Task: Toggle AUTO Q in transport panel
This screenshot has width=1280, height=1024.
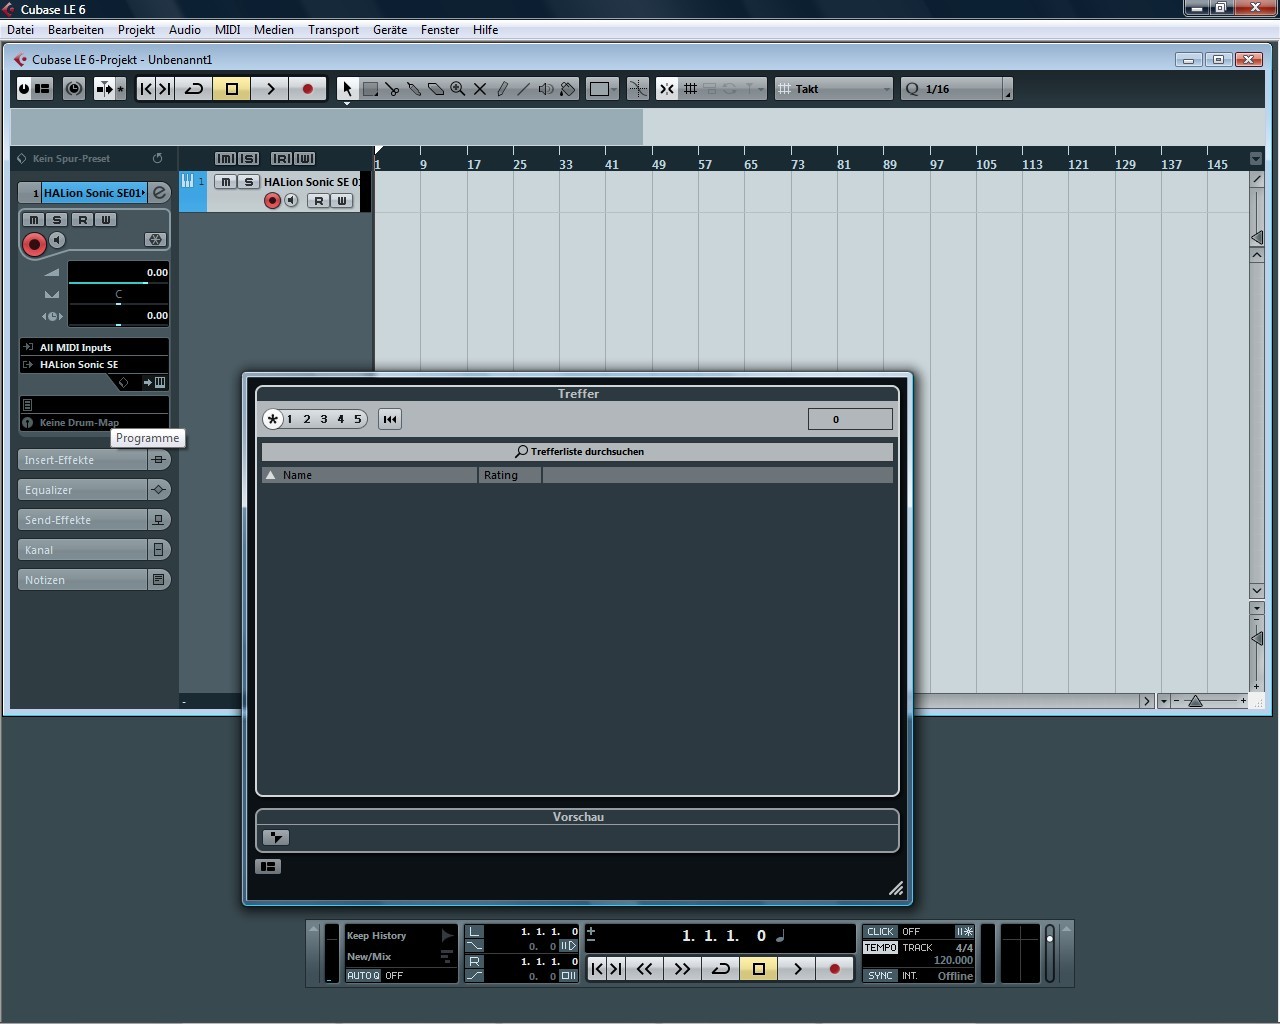Action: click(x=363, y=975)
